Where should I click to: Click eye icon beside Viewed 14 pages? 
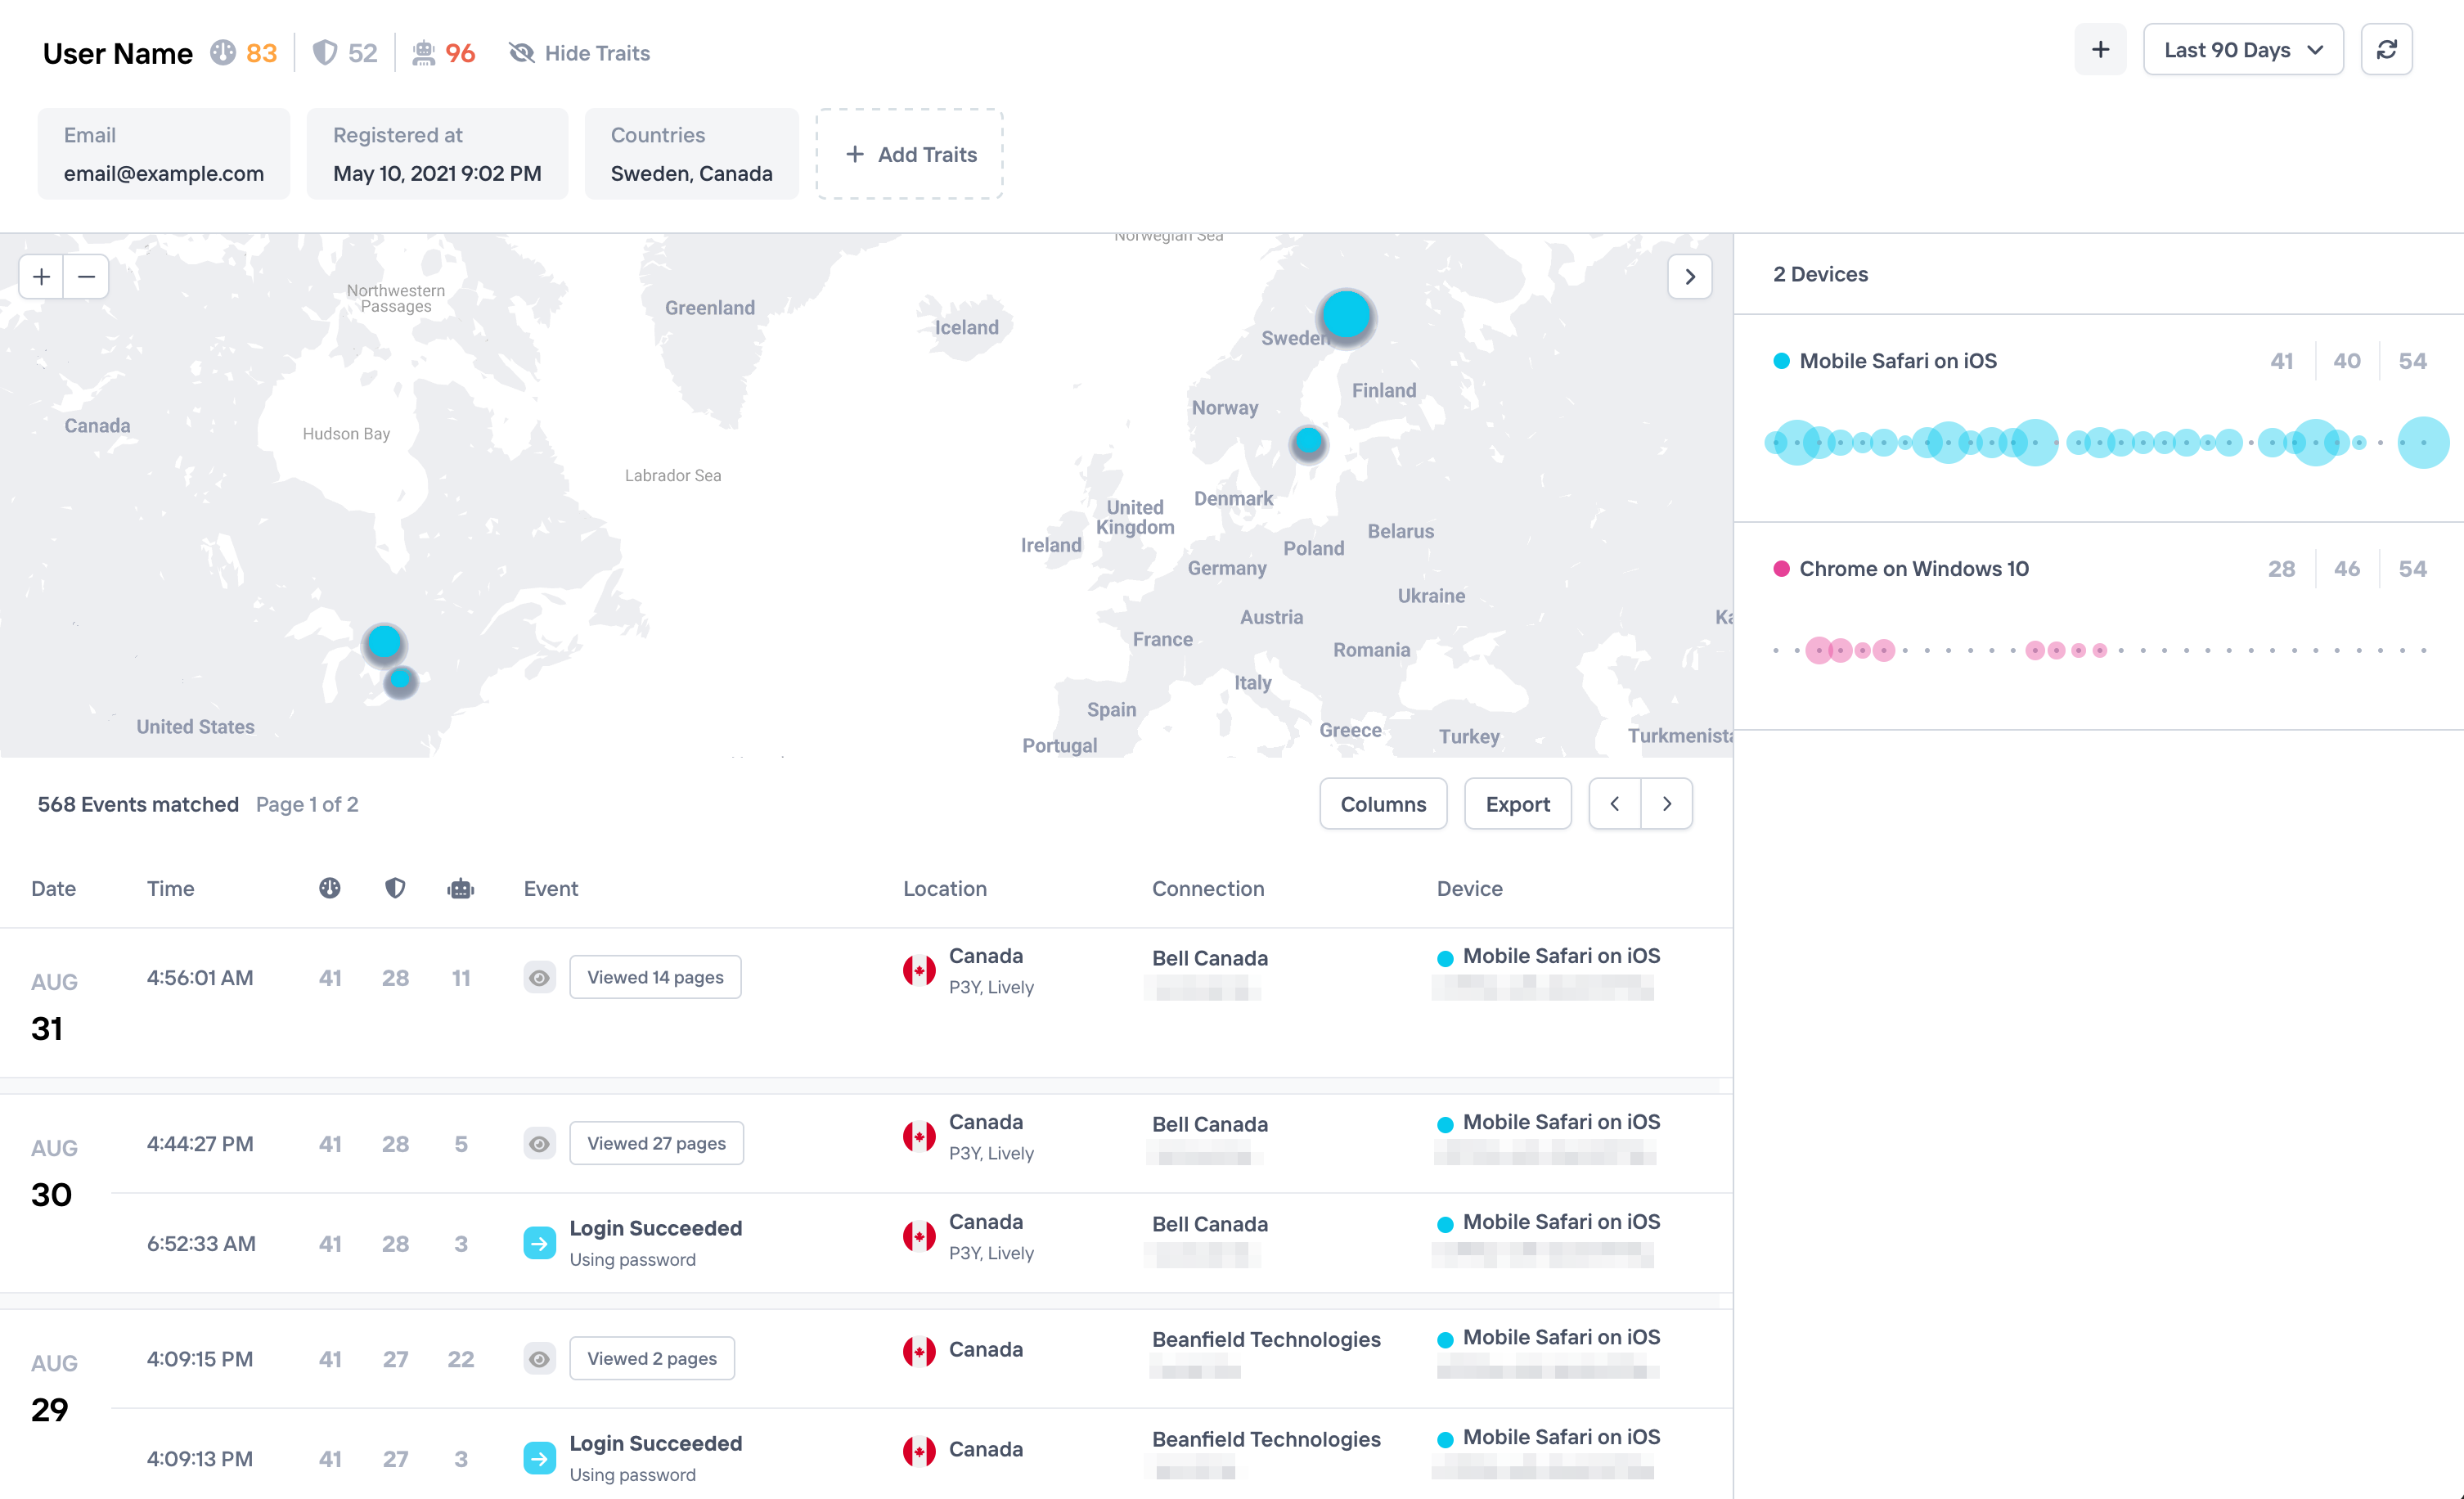click(x=539, y=977)
